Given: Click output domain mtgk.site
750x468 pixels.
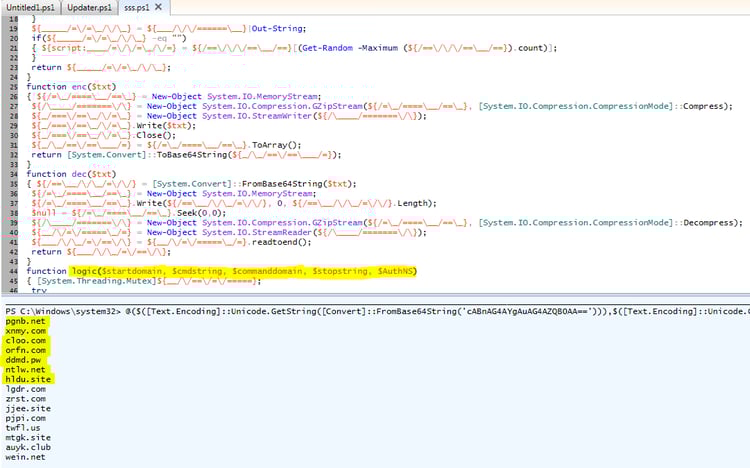Looking at the screenshot, I should pos(28,438).
